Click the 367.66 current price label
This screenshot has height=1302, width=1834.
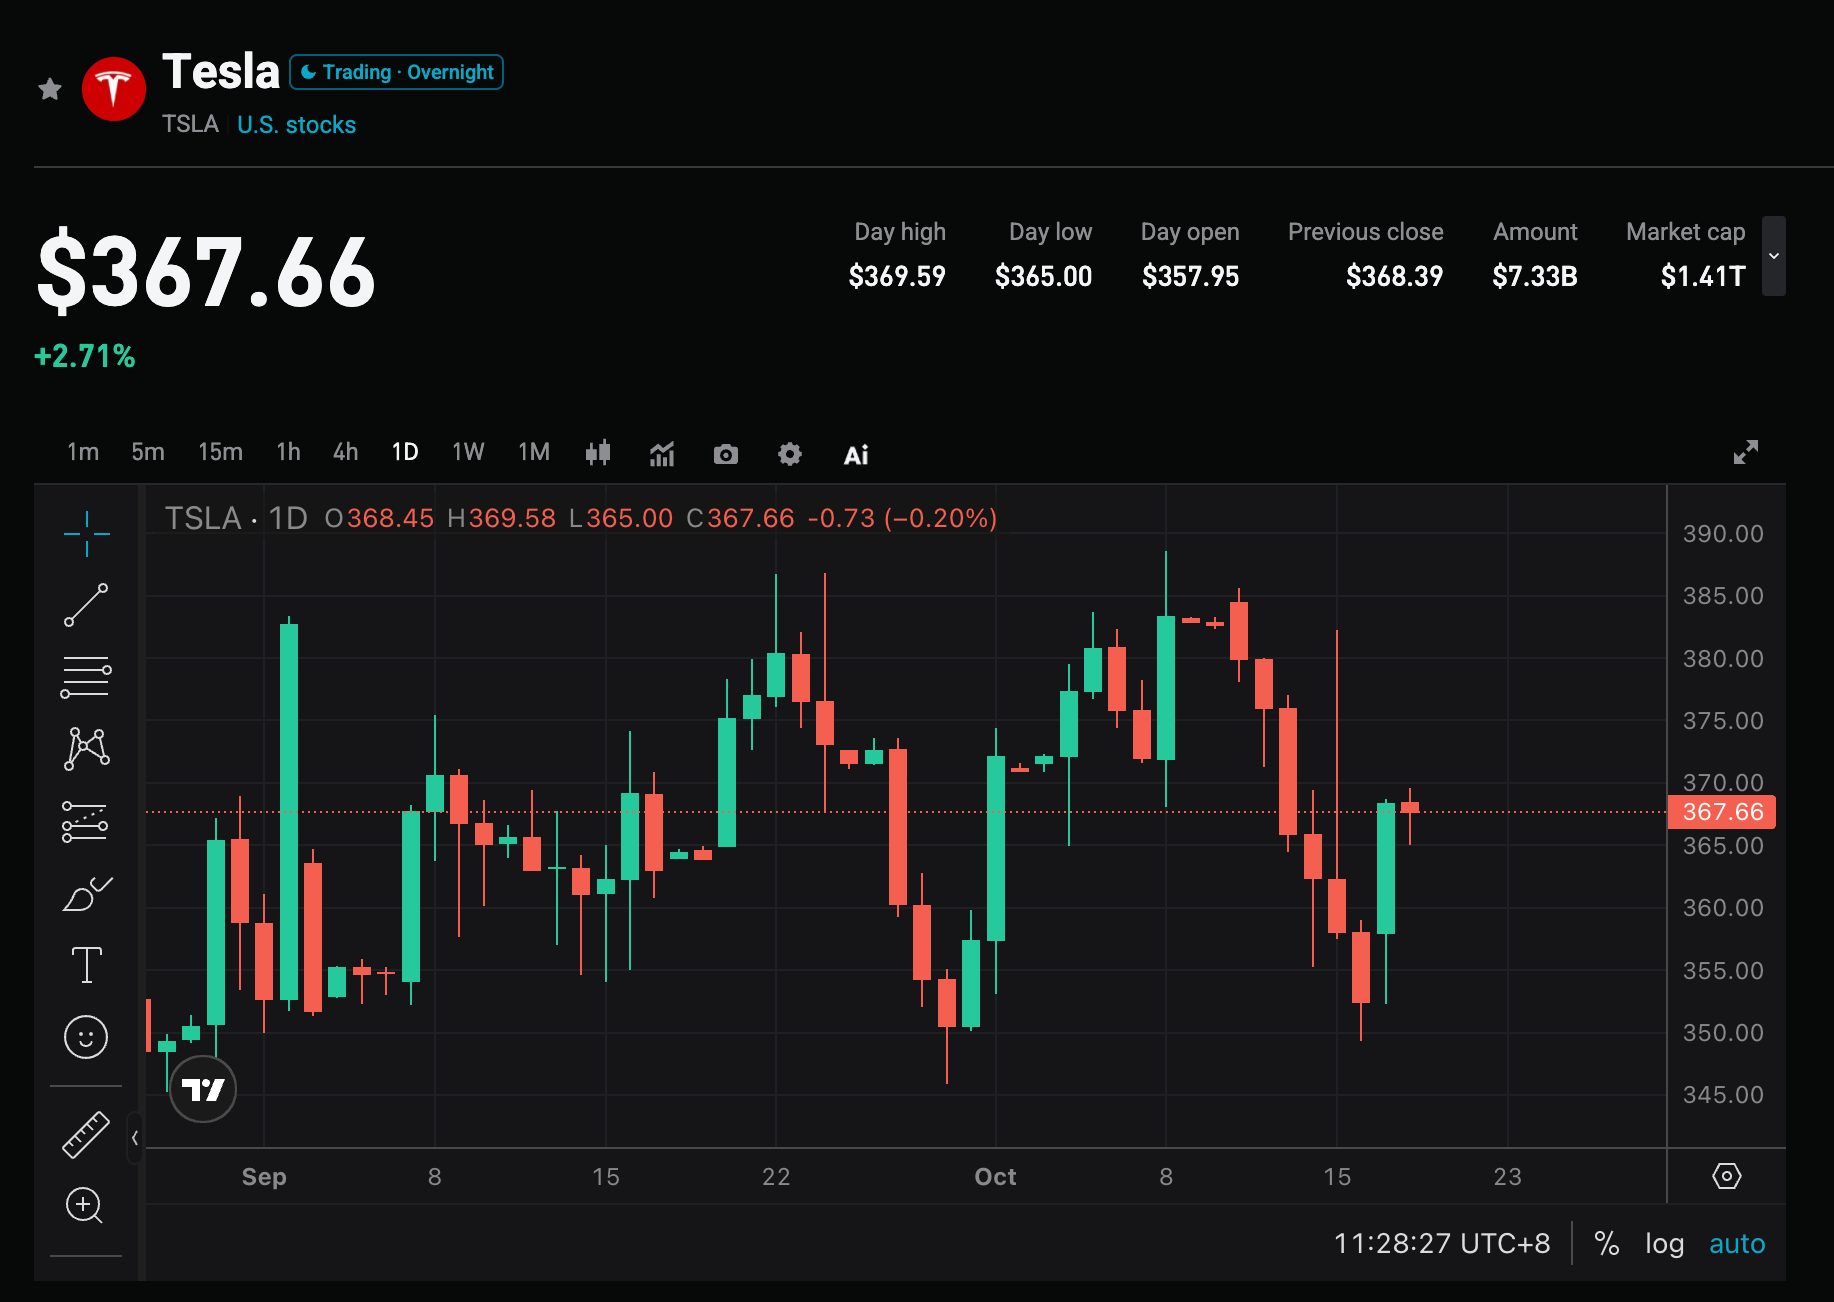1722,812
